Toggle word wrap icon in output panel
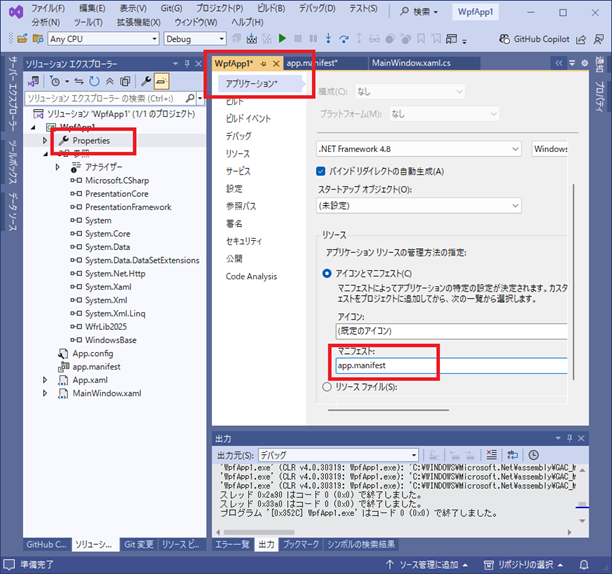 512,455
